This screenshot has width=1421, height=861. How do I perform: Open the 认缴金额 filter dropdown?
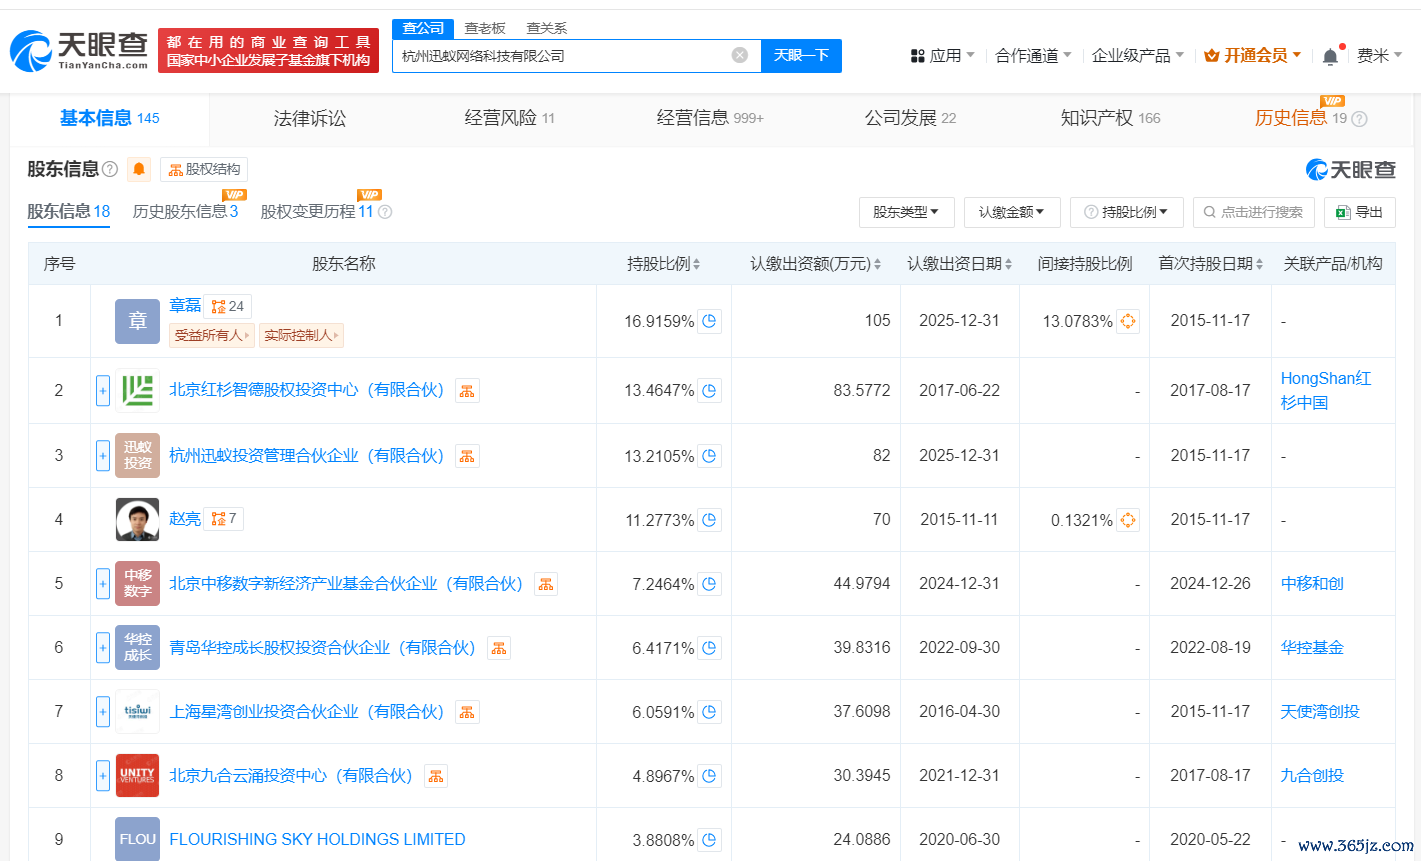(x=1011, y=212)
